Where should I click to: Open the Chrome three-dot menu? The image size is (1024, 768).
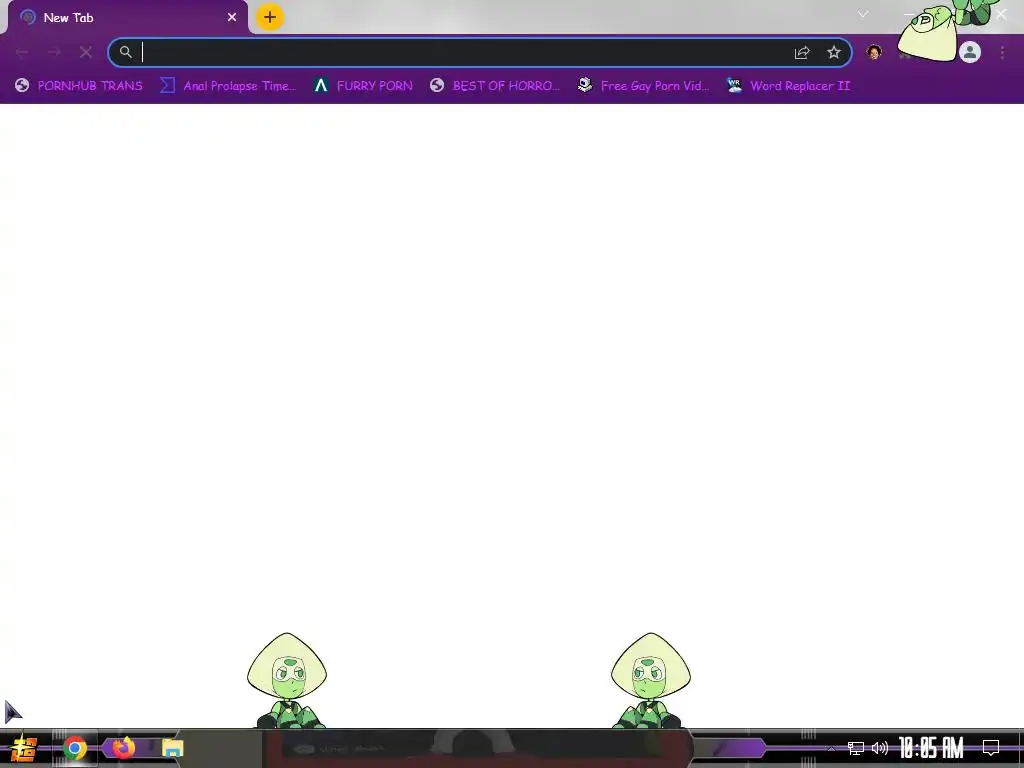click(x=1002, y=52)
